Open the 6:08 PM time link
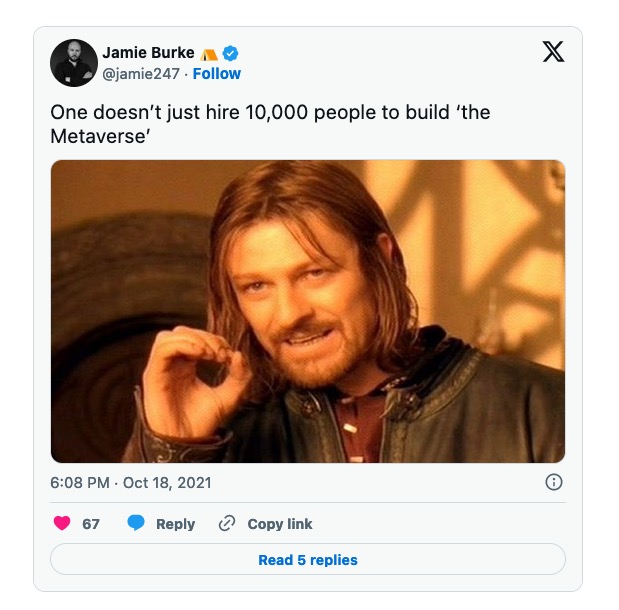Viewport: 619px width, 610px height. tap(80, 482)
